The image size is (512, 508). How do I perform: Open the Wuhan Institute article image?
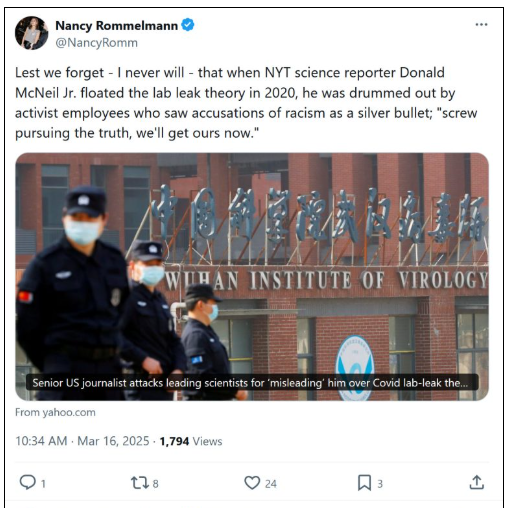pos(252,277)
